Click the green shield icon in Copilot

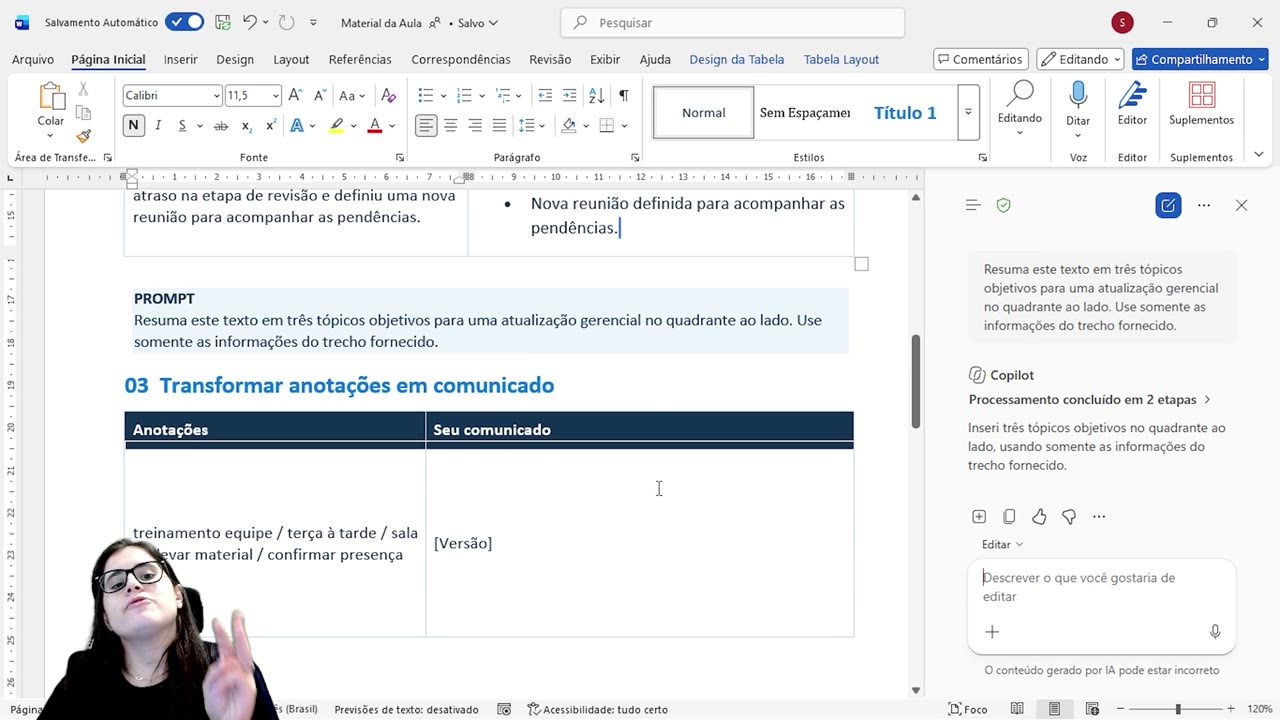click(1003, 205)
